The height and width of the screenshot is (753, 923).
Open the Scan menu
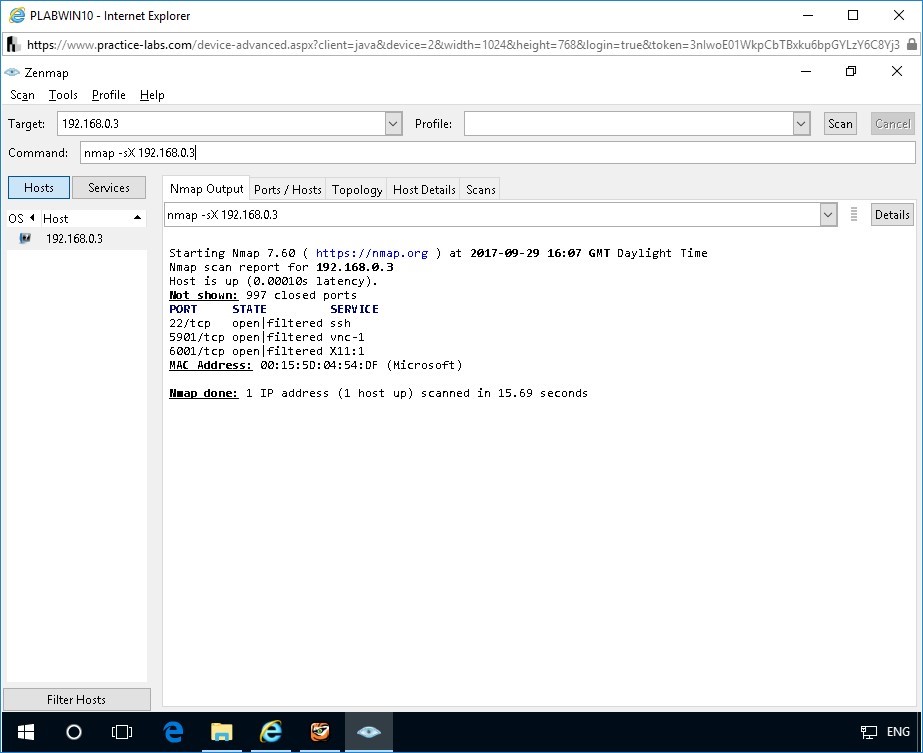22,95
